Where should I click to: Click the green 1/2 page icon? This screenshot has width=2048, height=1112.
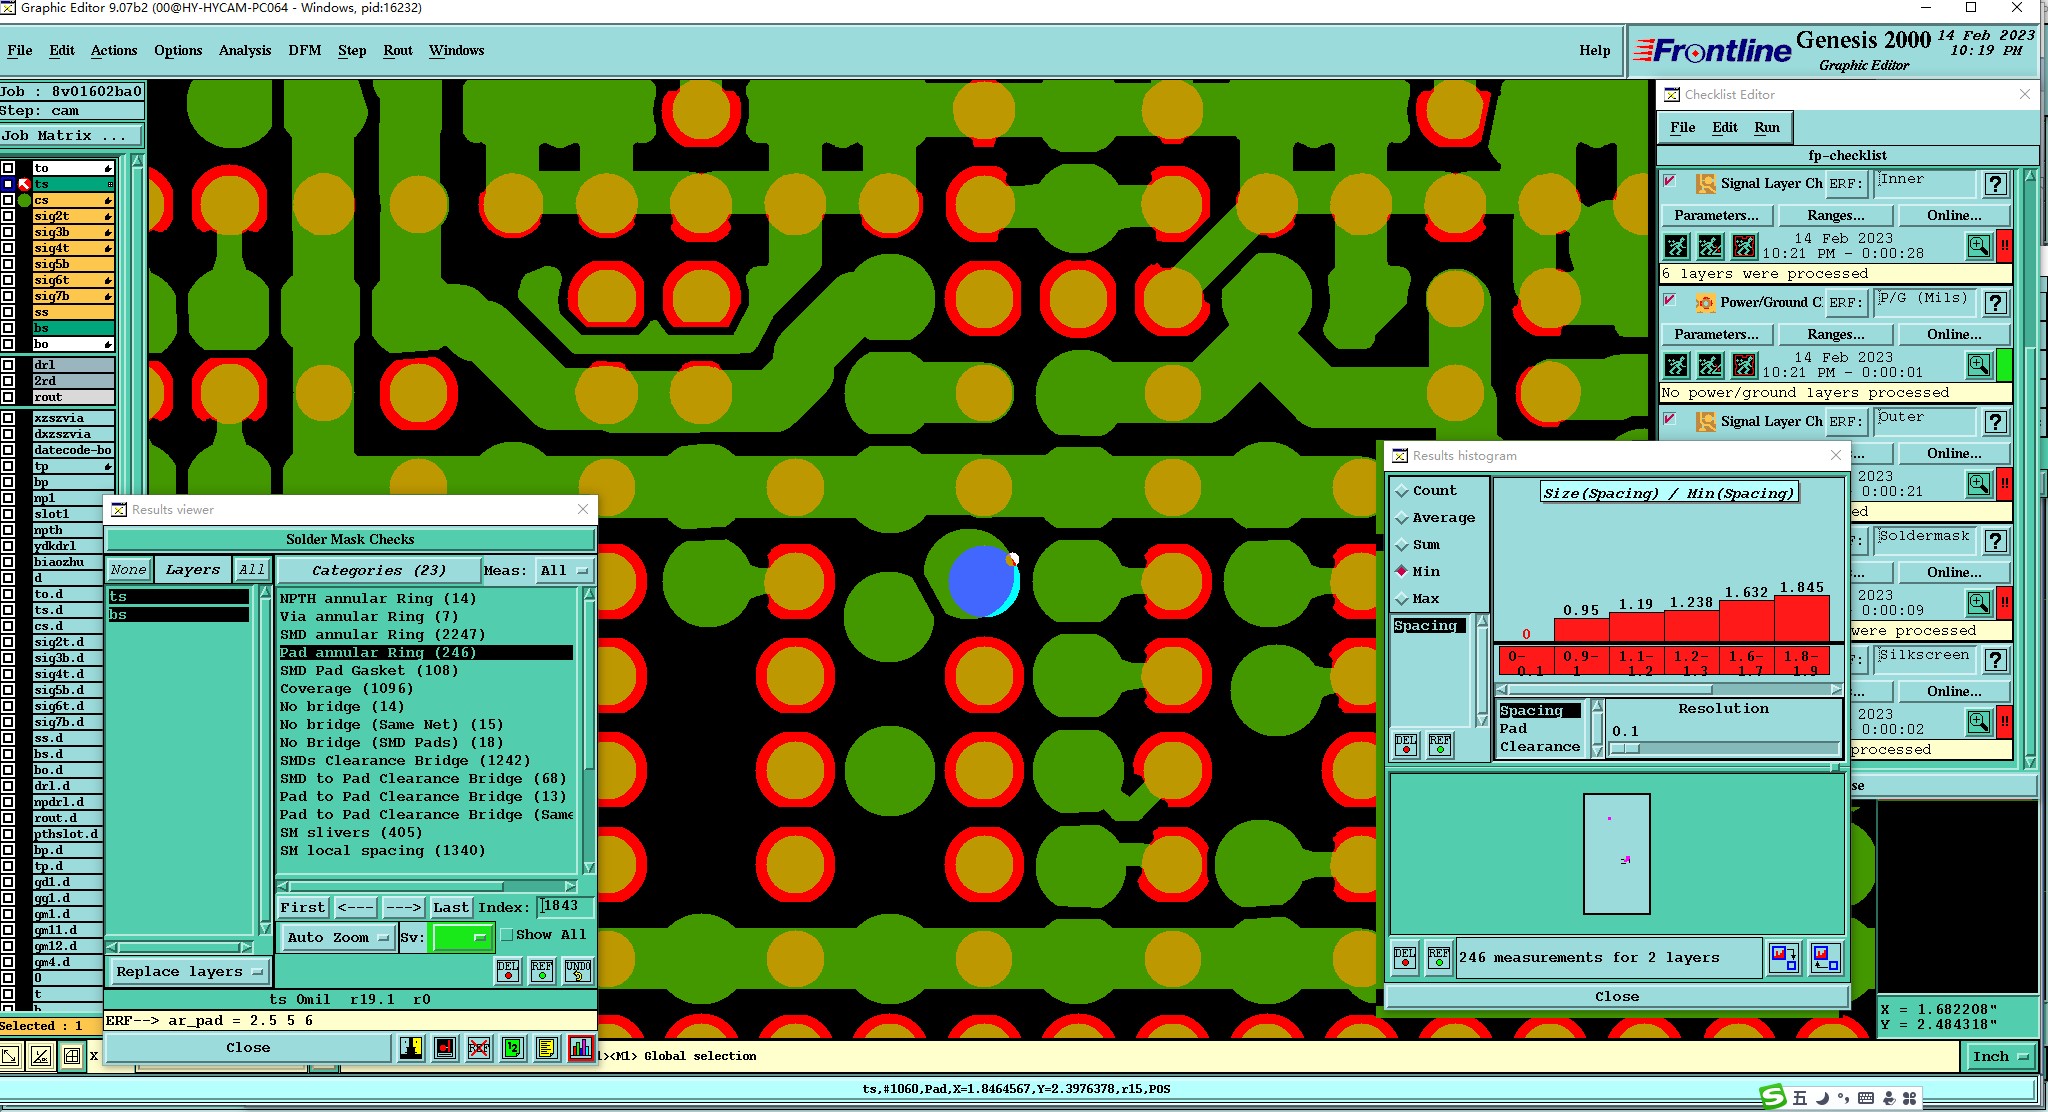[x=513, y=1048]
